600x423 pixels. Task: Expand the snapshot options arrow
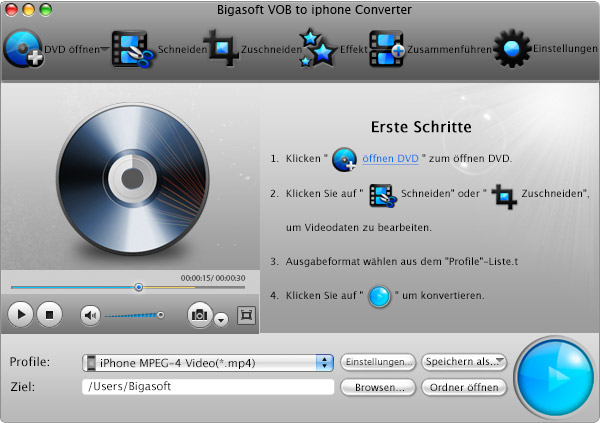(221, 319)
